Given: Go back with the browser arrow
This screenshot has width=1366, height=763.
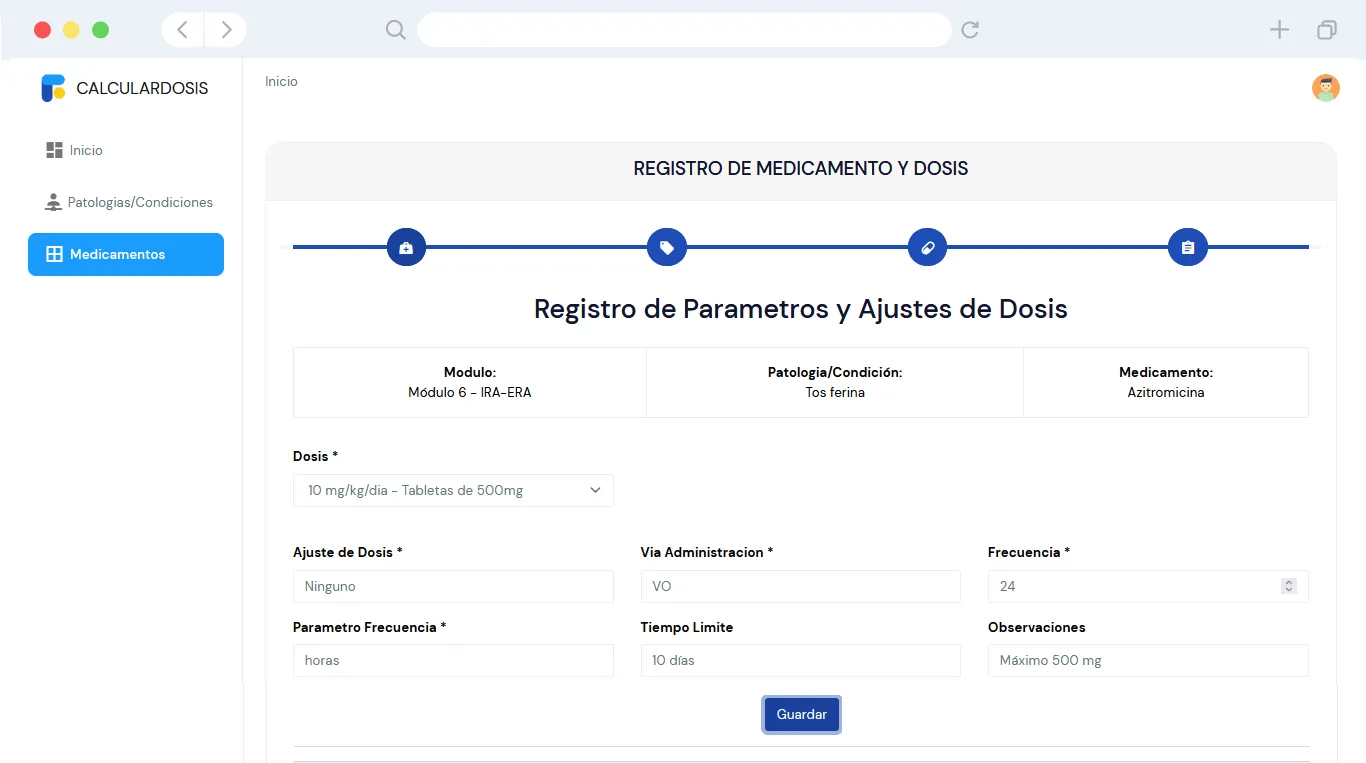Looking at the screenshot, I should (x=183, y=30).
